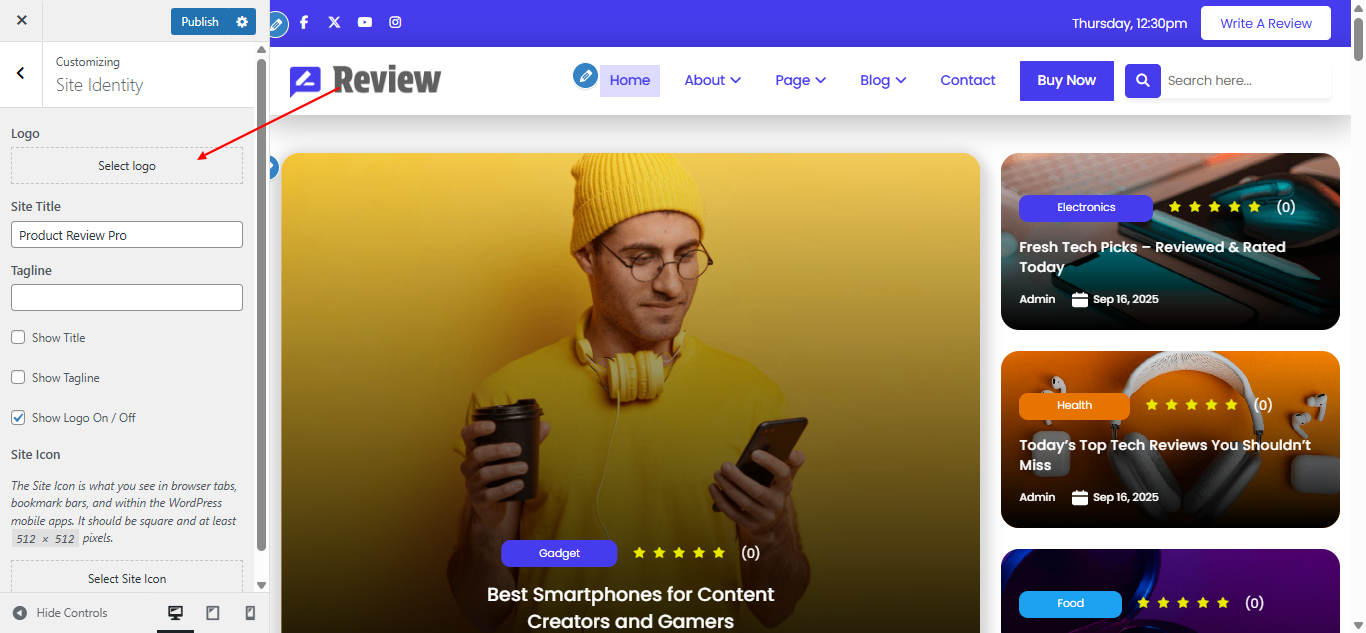This screenshot has width=1366, height=633.
Task: Uncheck Show Logo On / Off
Action: click(x=18, y=418)
